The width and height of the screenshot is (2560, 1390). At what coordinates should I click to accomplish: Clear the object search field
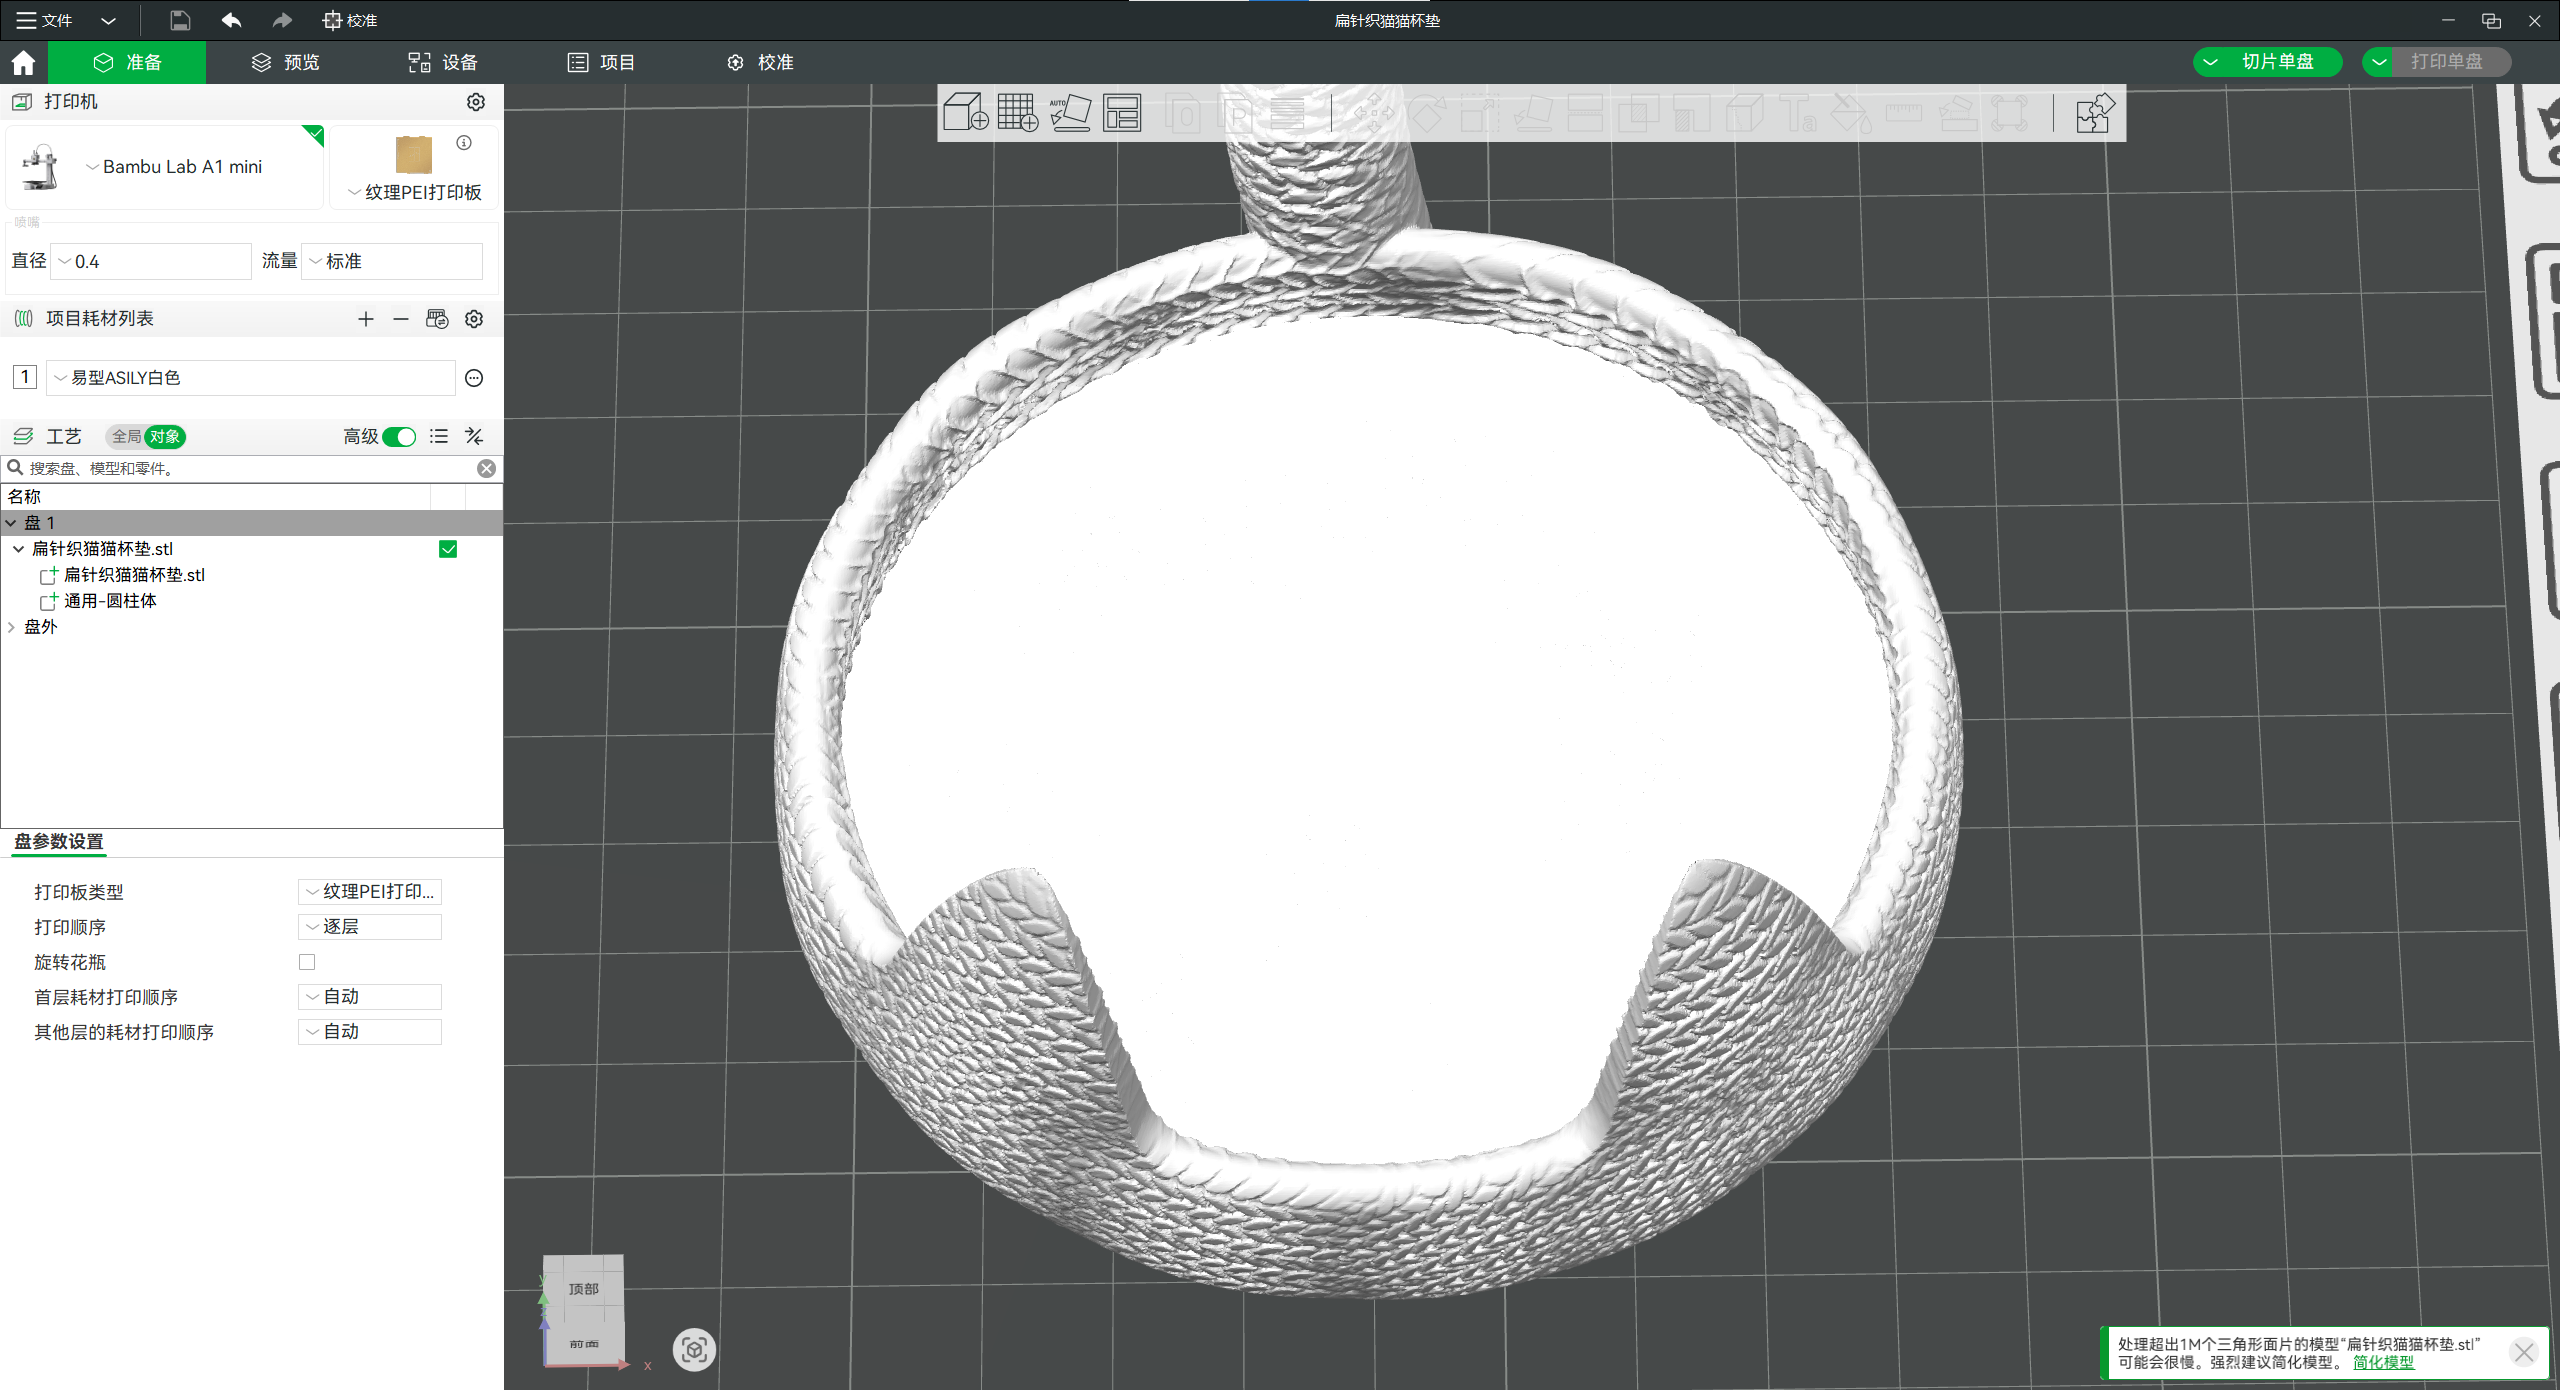click(x=486, y=468)
